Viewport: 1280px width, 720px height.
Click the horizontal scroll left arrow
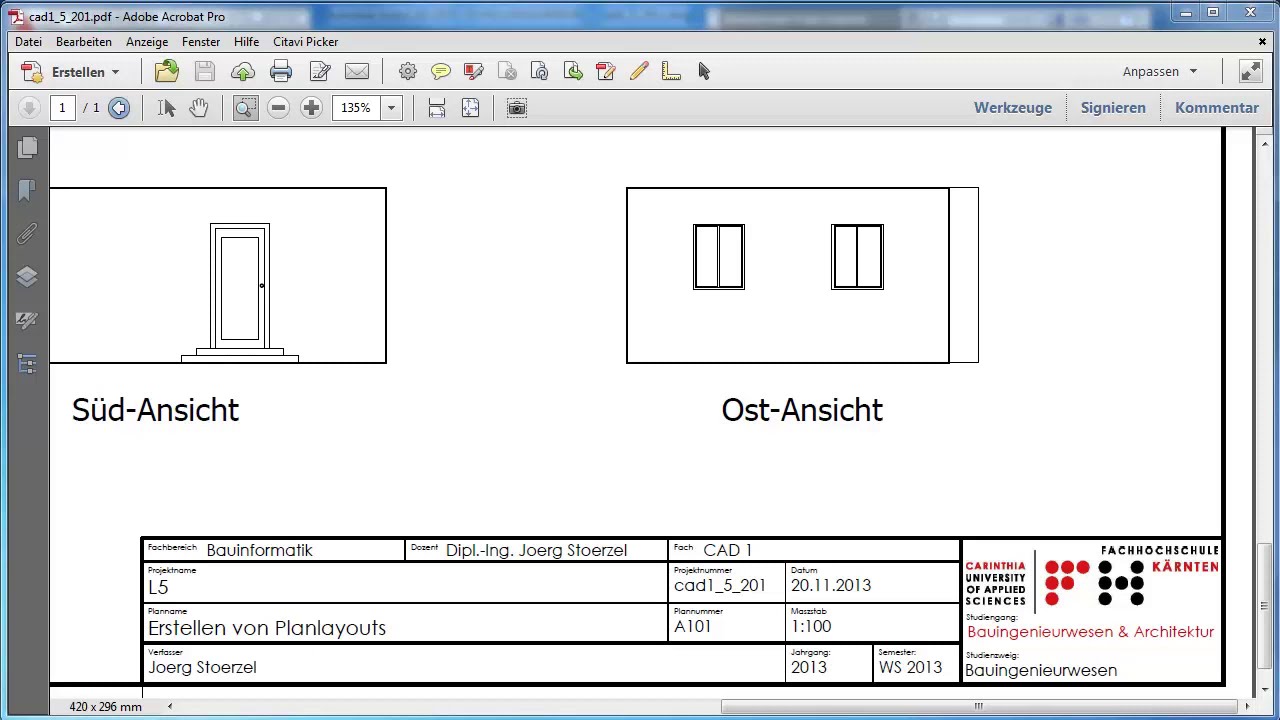(169, 706)
